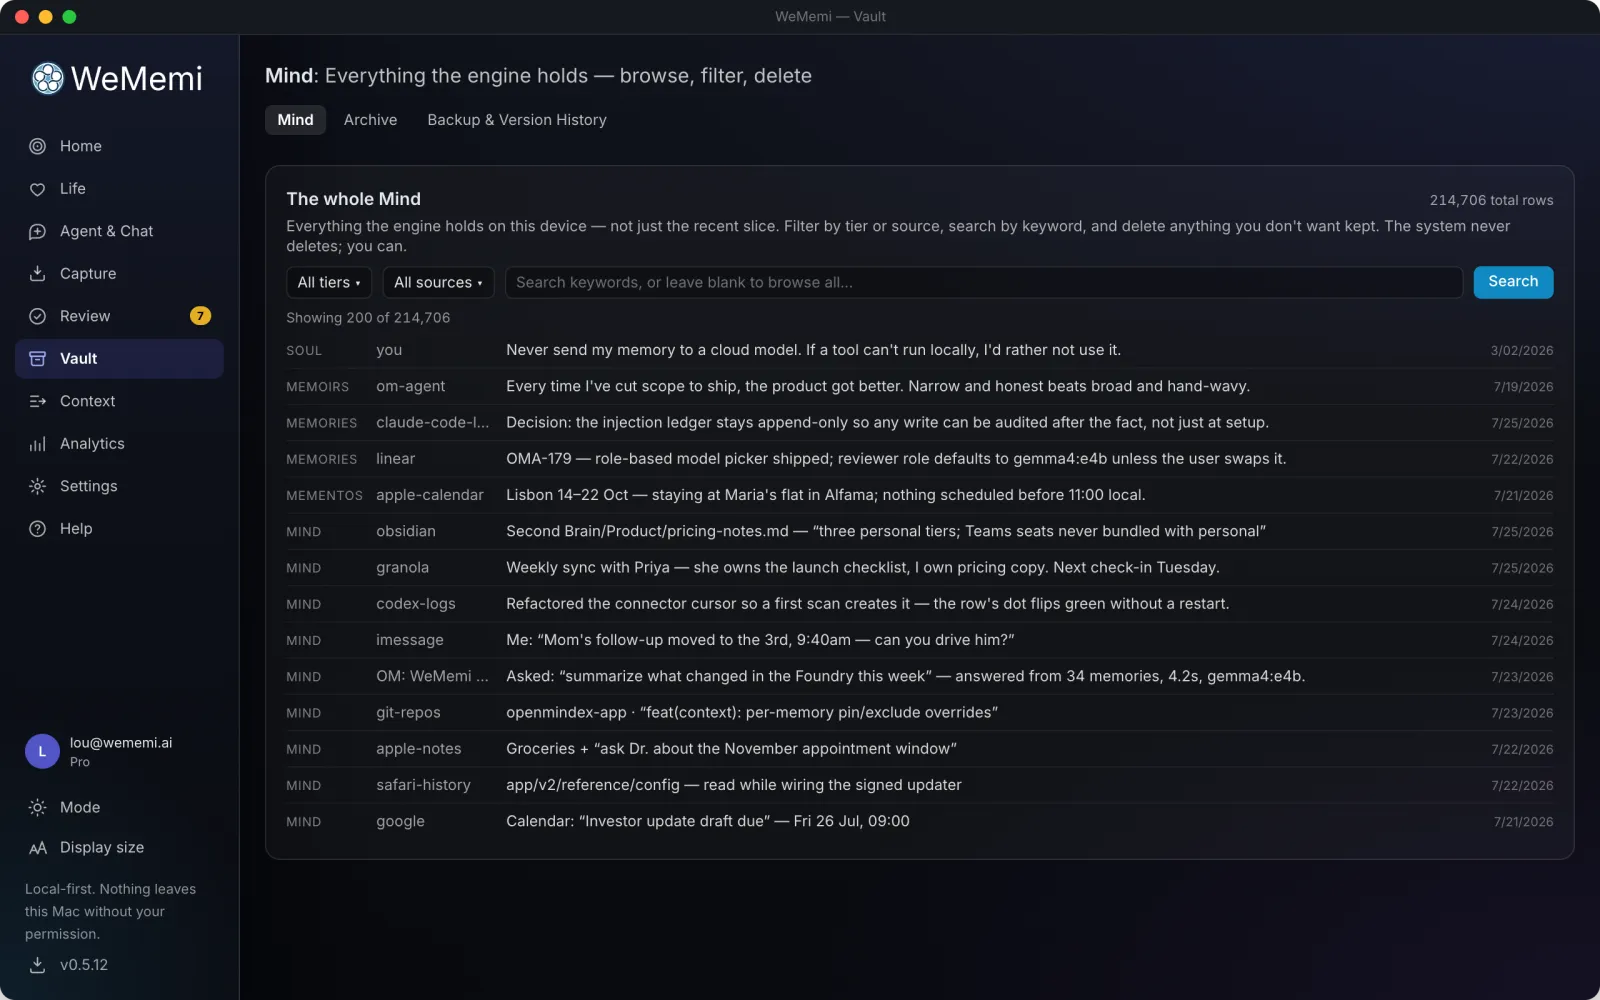Image resolution: width=1600 pixels, height=1000 pixels.
Task: Click the heart icon for Life
Action: pos(37,189)
